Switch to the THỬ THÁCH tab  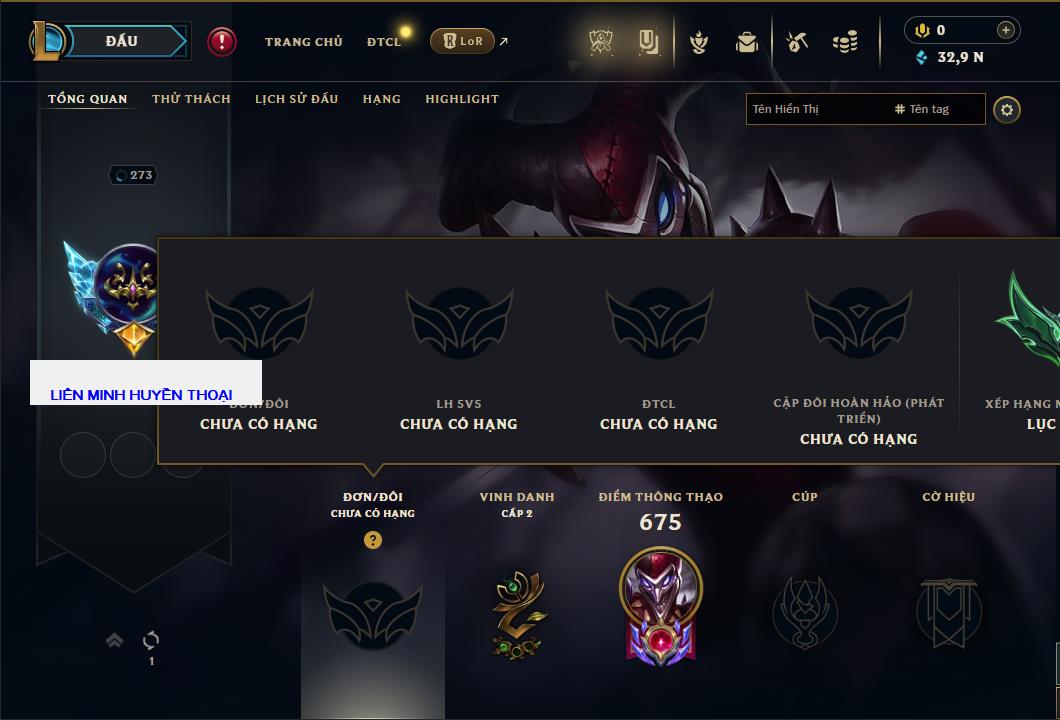point(191,99)
